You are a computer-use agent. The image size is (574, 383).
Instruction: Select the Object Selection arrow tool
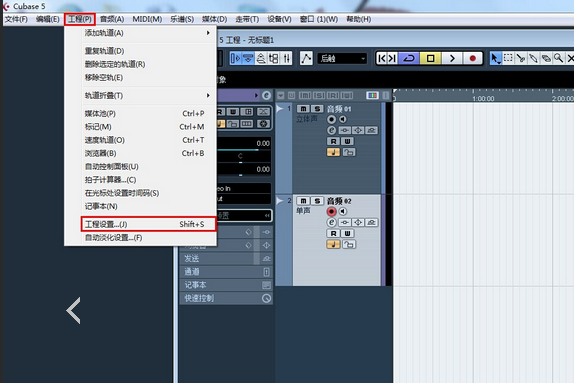[x=495, y=58]
